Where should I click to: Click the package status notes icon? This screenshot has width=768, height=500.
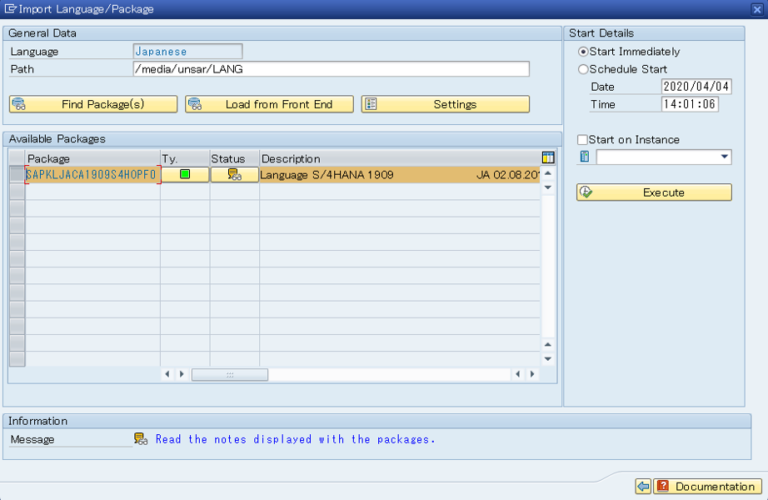(234, 175)
